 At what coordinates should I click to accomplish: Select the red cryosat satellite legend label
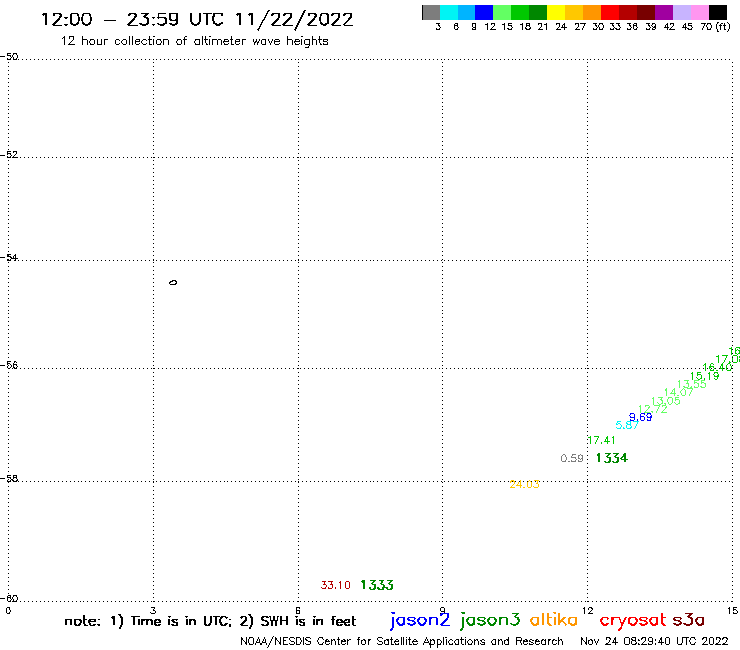633,620
